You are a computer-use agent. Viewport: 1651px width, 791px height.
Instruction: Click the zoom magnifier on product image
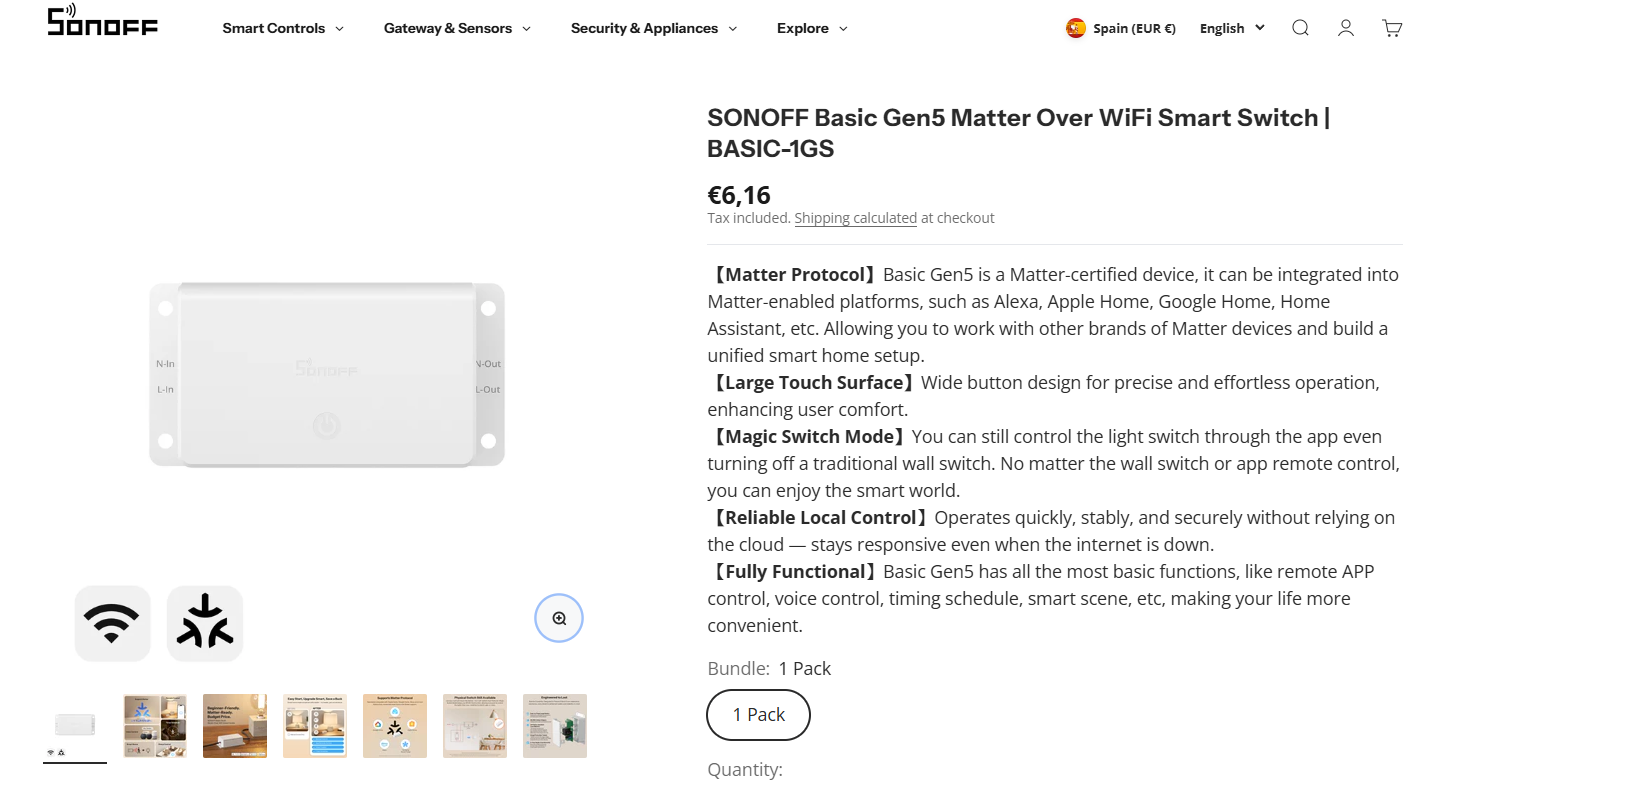pos(559,618)
